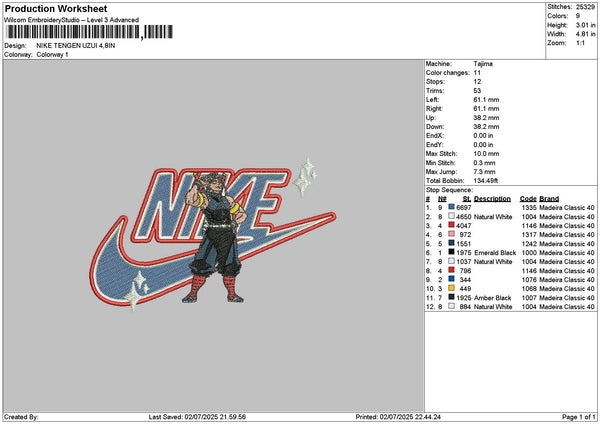Select the blue swatch for stop 6697
This screenshot has width=600, height=424.
click(452, 207)
